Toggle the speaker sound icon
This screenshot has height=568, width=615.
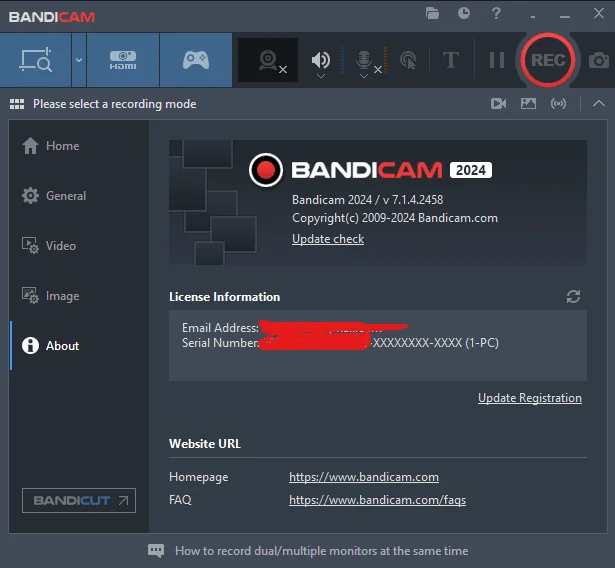tap(321, 60)
